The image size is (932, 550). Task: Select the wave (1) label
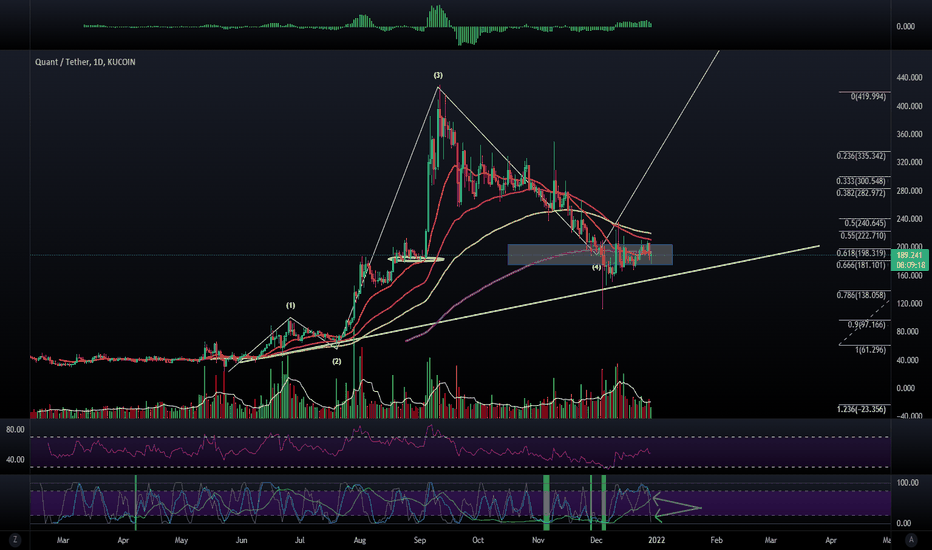coord(290,306)
